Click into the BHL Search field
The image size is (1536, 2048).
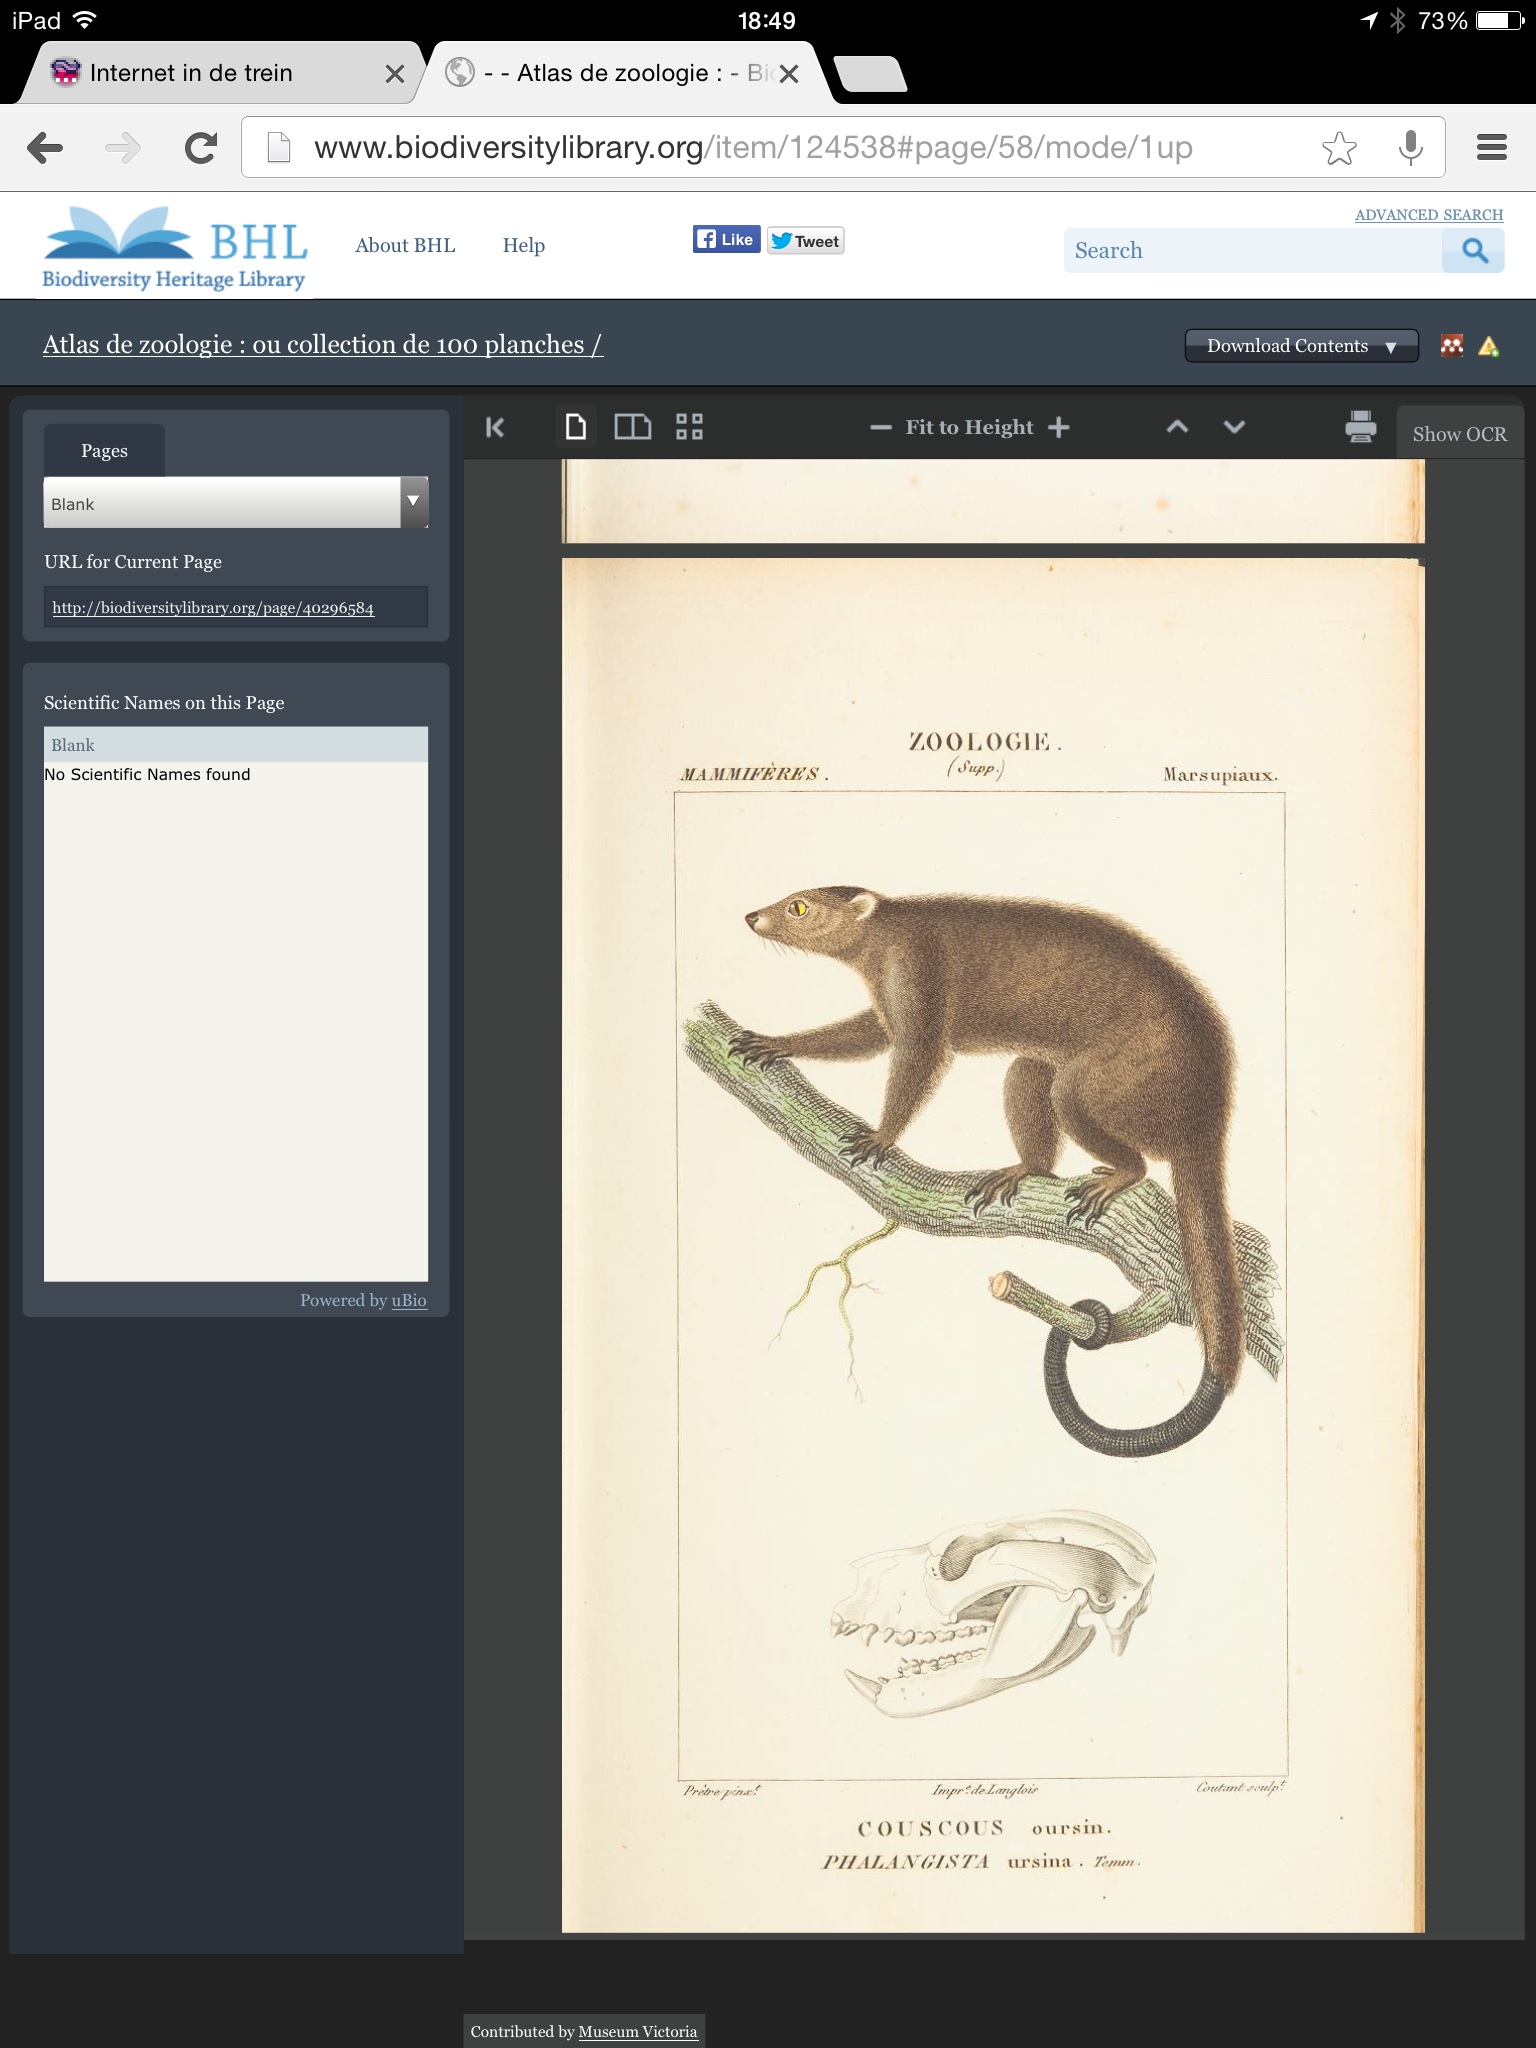pyautogui.click(x=1252, y=251)
